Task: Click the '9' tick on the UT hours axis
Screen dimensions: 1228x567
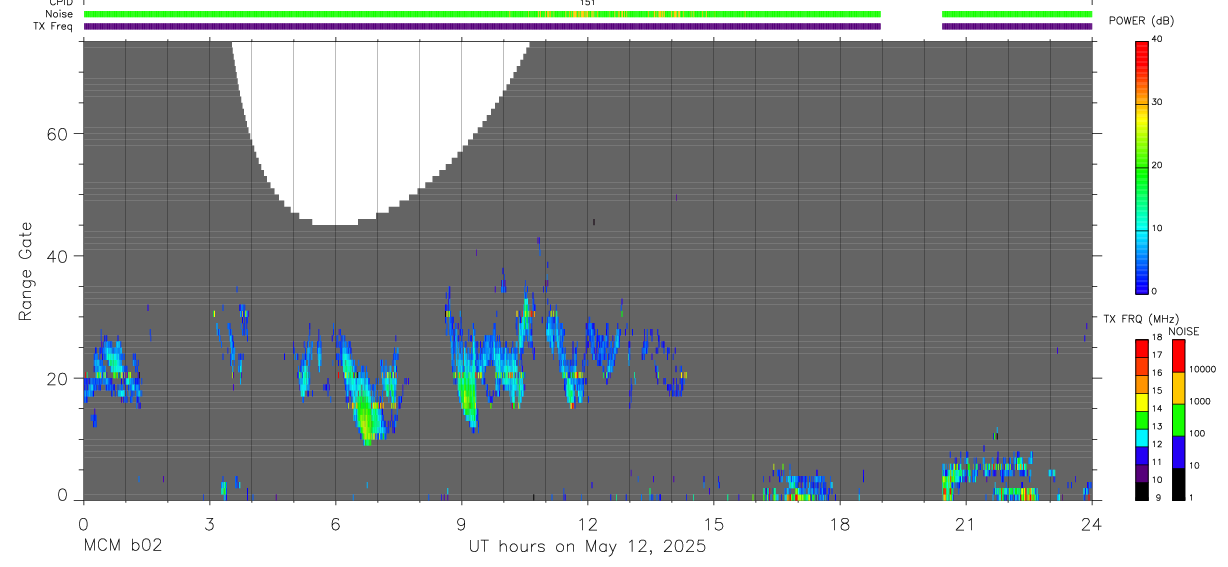Action: [x=461, y=524]
